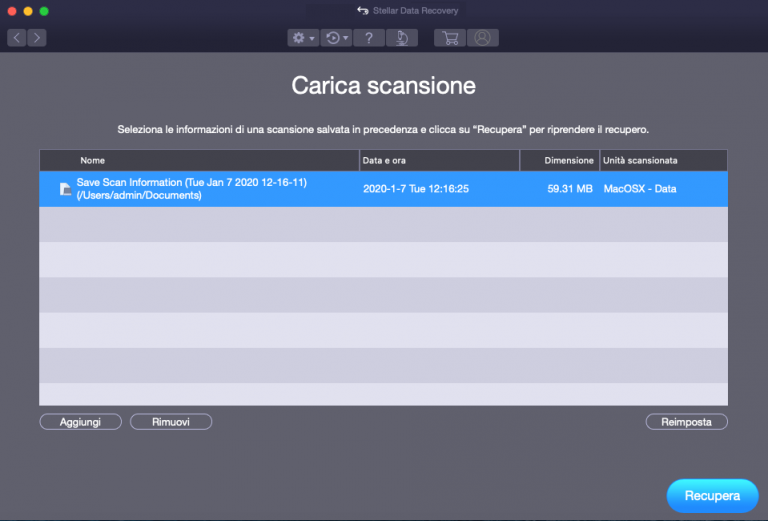
Task: Click the question mark help icon
Action: click(x=369, y=38)
